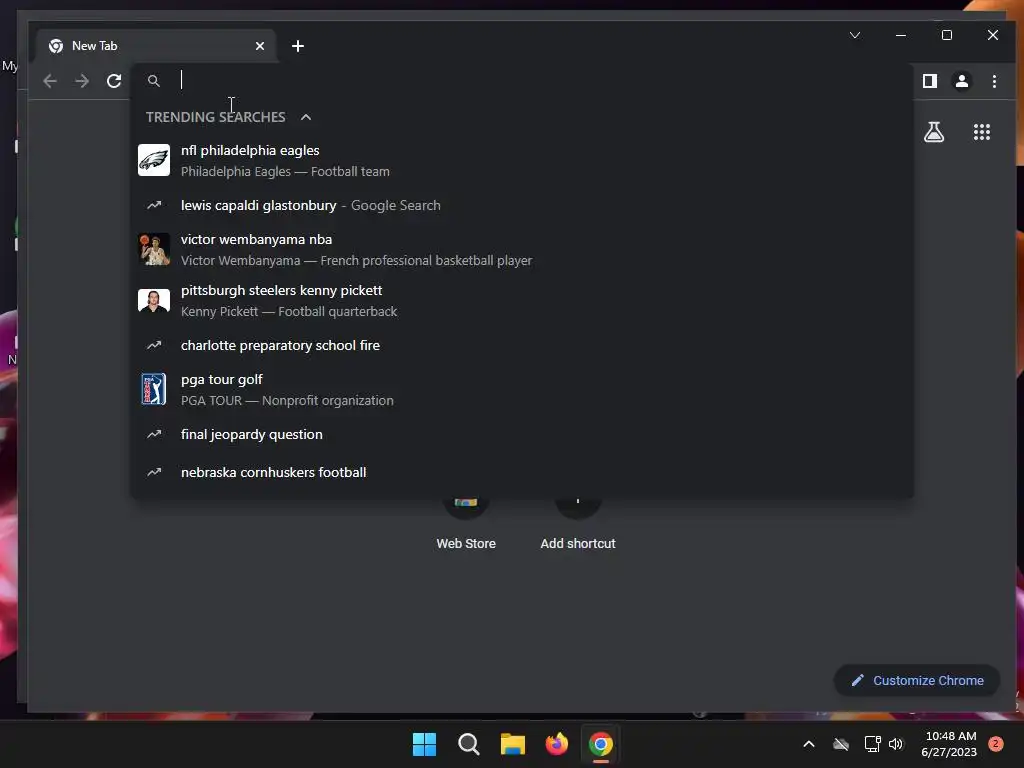Click the Chrome taskbar icon

tap(601, 744)
